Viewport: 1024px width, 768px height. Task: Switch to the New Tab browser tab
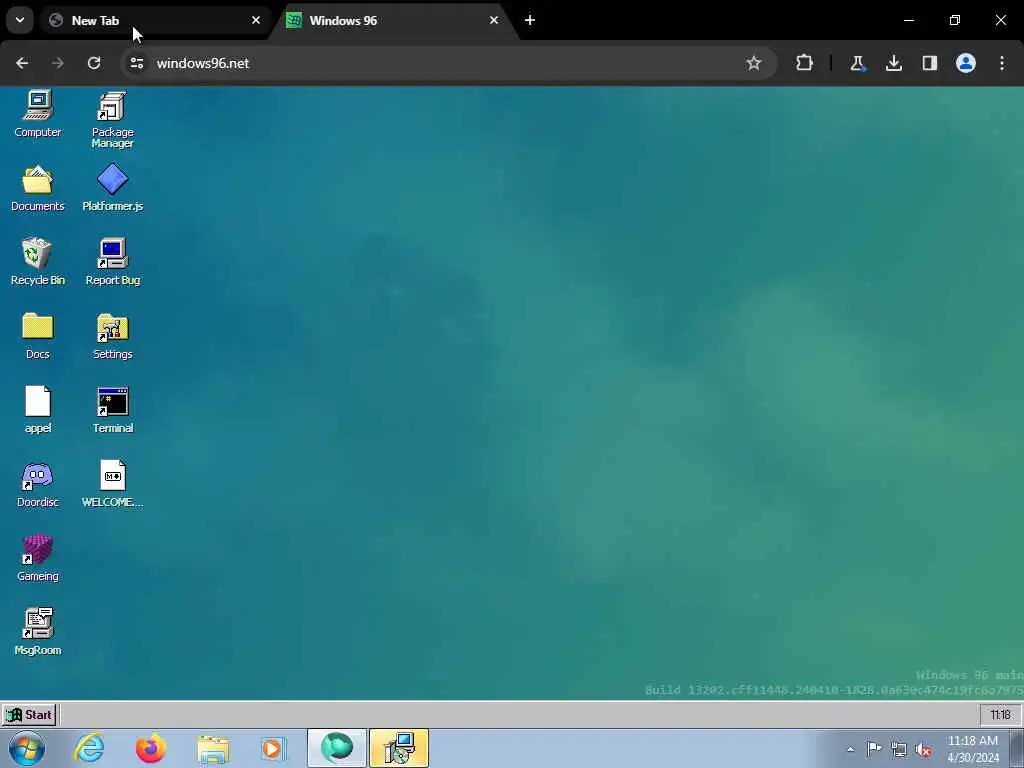157,21
